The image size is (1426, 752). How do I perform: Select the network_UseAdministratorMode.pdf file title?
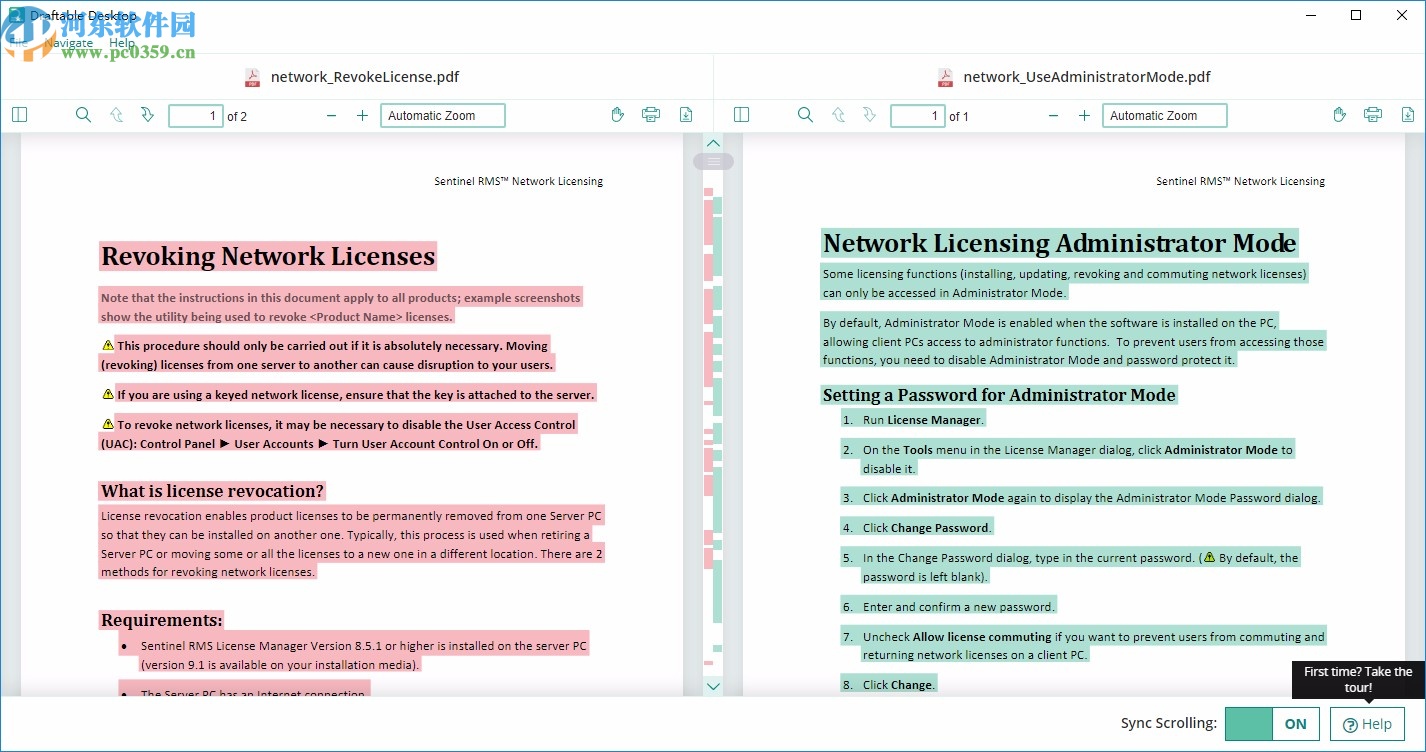pyautogui.click(x=1087, y=77)
